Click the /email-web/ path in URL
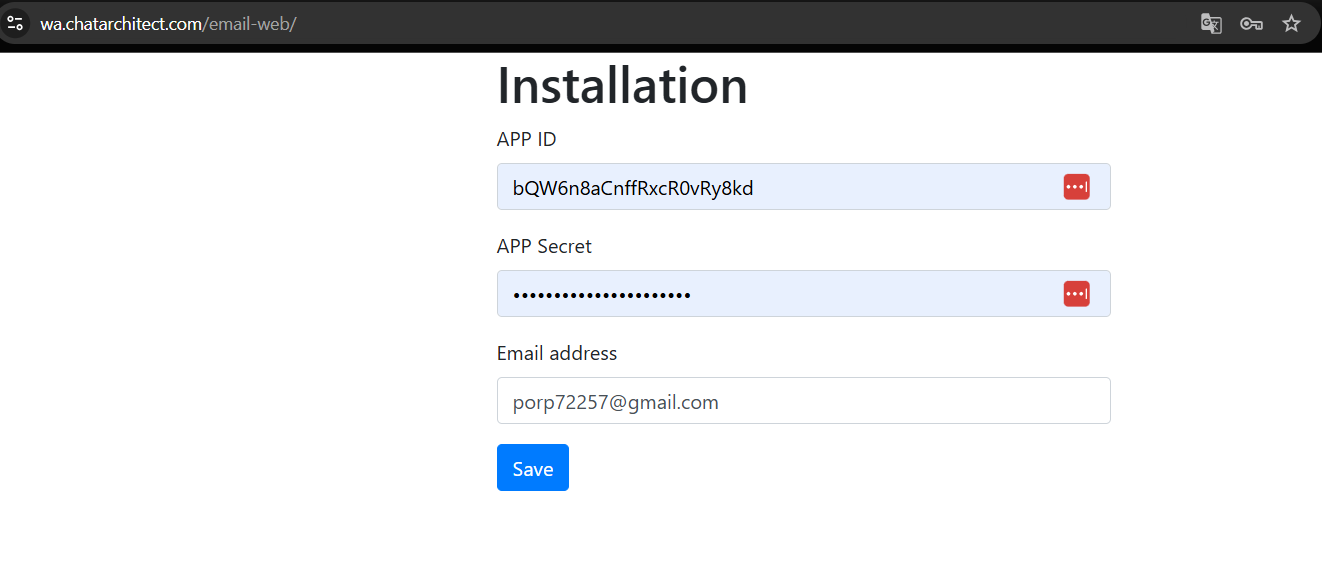This screenshot has height=577, width=1322. [250, 24]
